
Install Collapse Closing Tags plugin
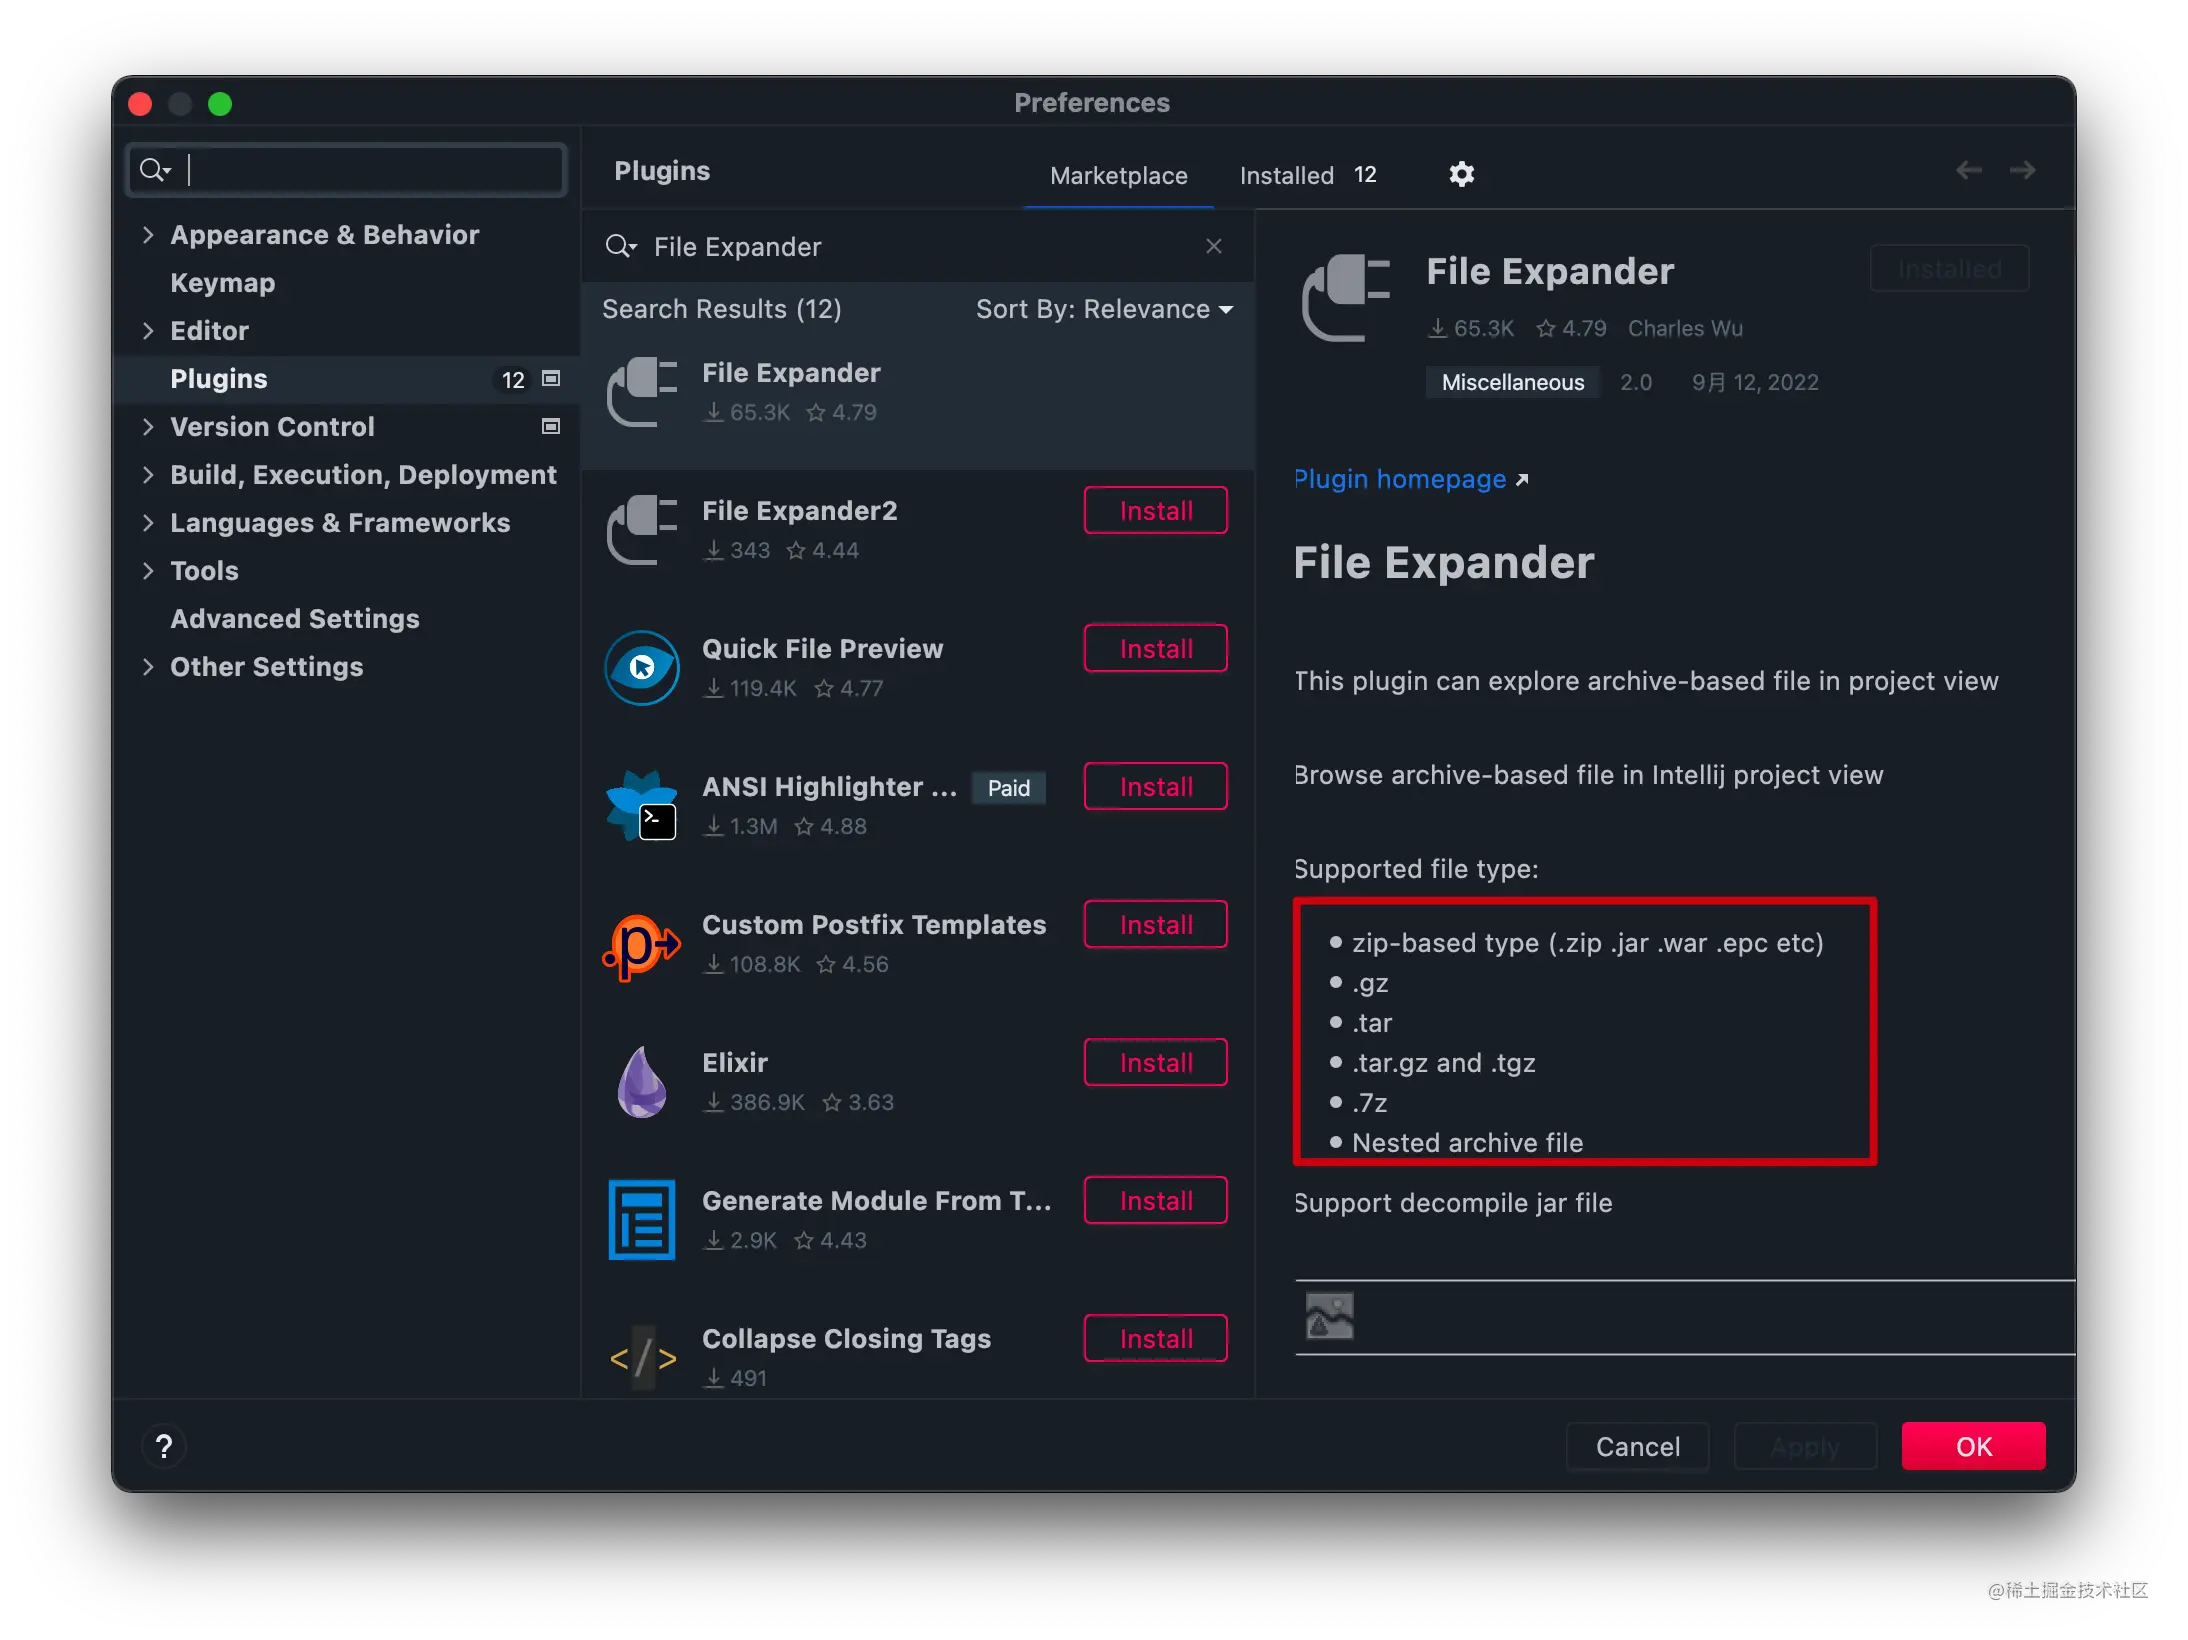tap(1155, 1339)
